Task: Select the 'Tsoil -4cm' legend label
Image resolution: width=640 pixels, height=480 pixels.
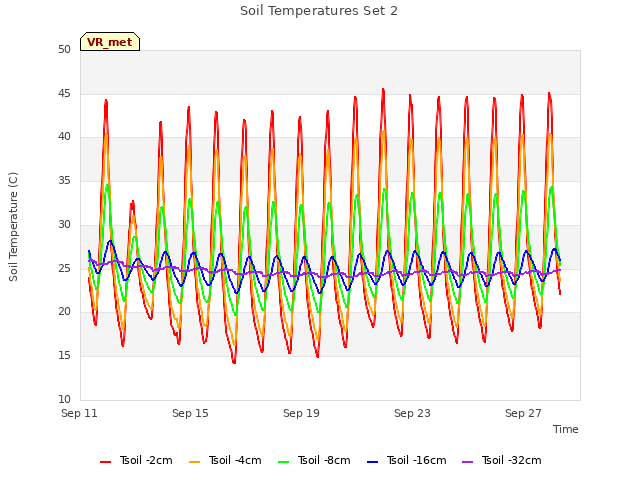Action: click(x=235, y=460)
